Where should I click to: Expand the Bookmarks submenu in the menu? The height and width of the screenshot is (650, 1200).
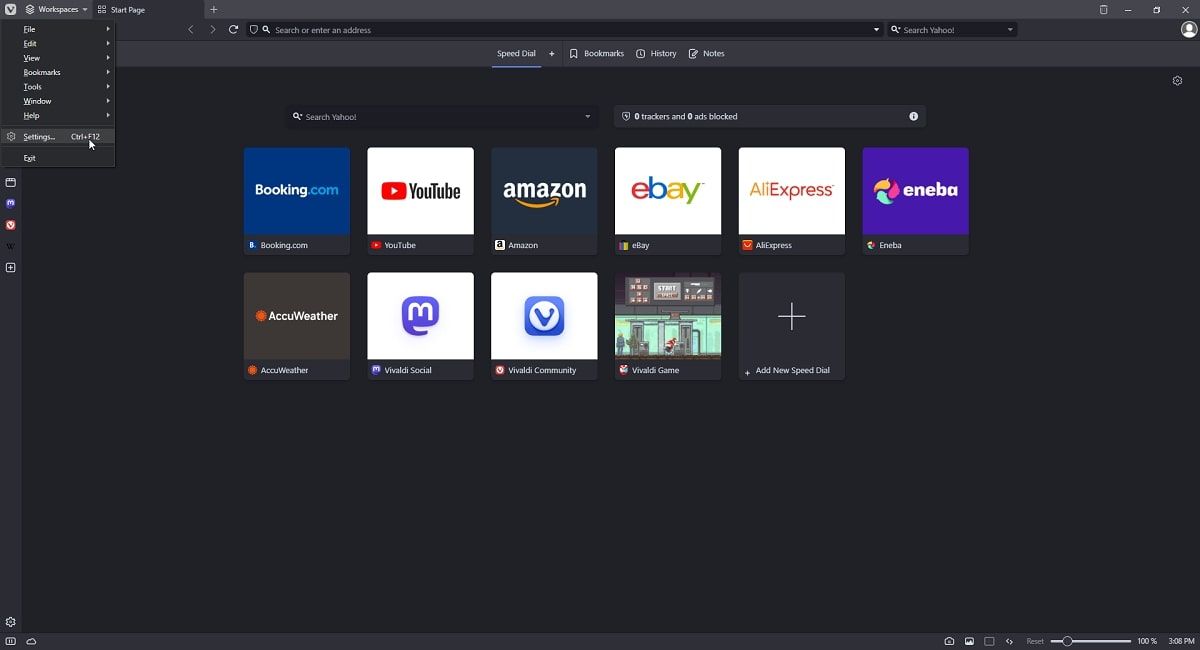click(x=58, y=72)
